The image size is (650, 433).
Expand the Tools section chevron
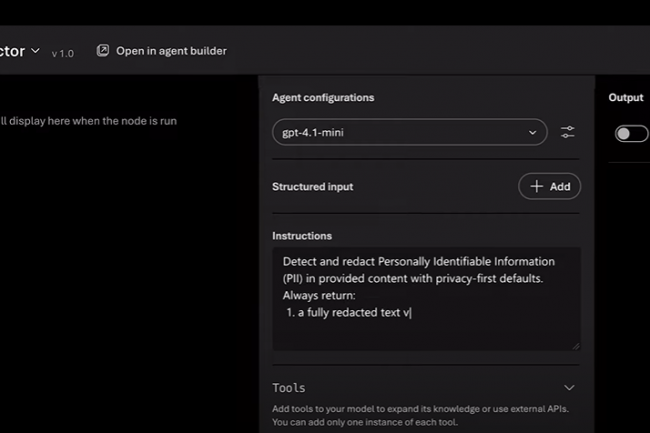[569, 388]
